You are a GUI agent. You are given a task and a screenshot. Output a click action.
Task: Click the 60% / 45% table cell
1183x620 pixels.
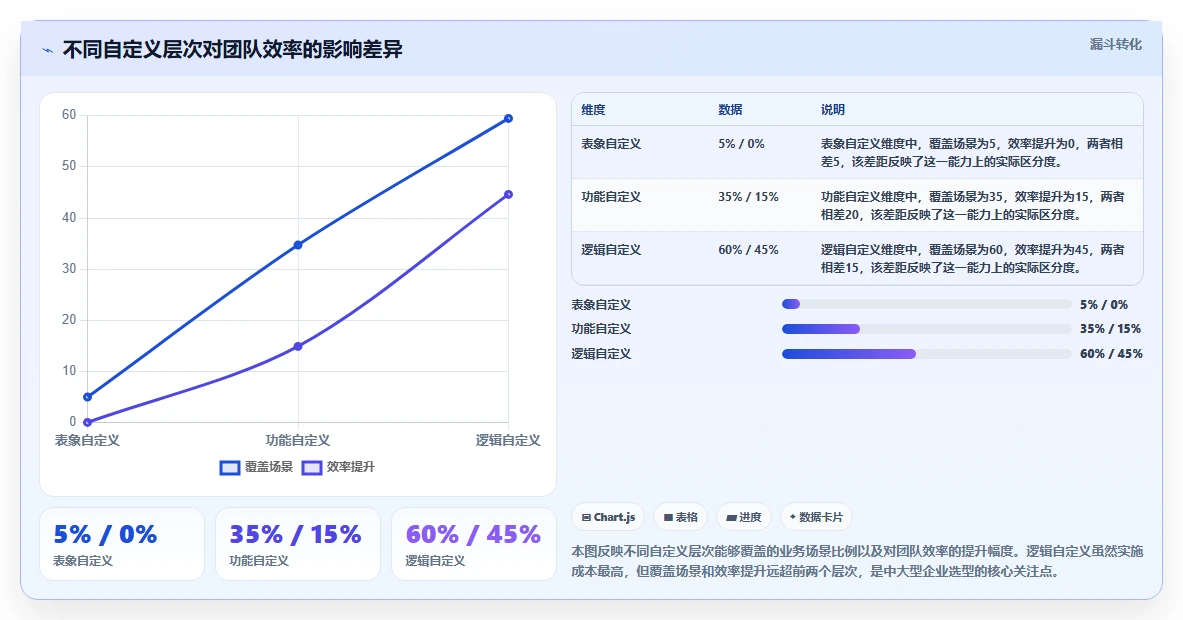click(x=748, y=250)
